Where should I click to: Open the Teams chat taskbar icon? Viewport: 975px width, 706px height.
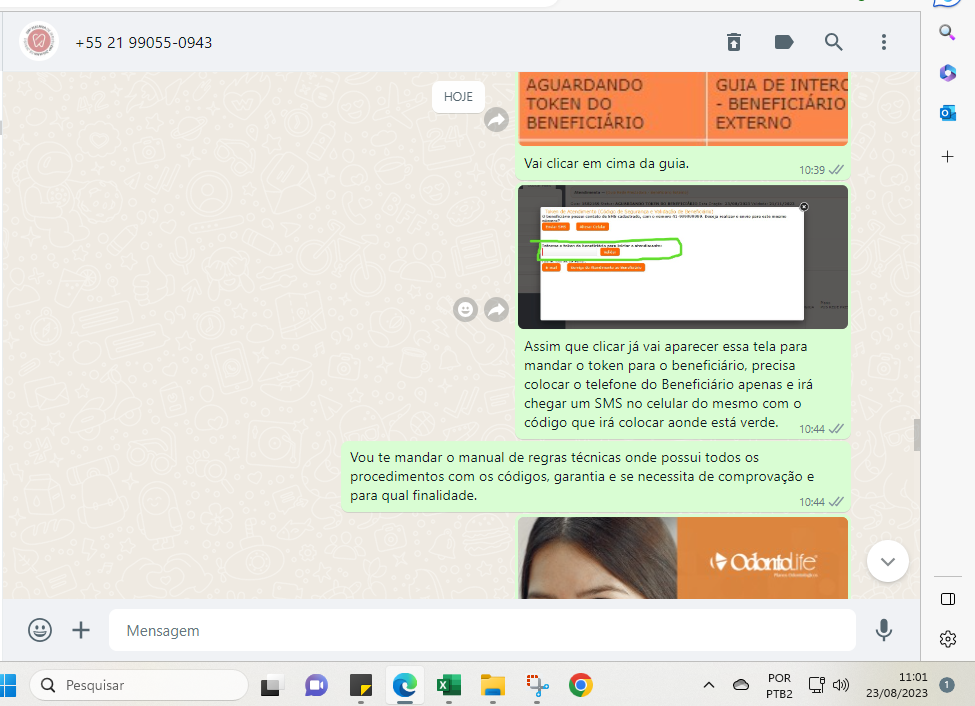coord(316,685)
